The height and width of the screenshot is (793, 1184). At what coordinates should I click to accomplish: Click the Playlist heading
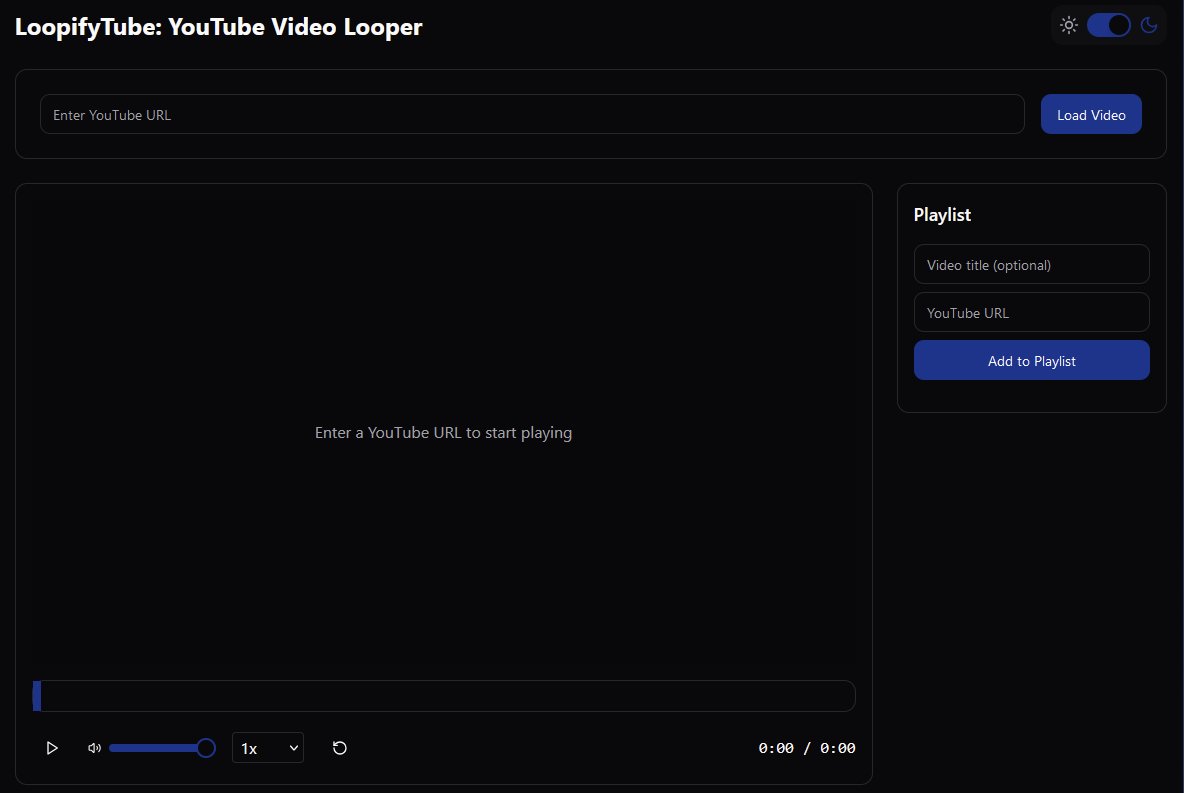(942, 214)
